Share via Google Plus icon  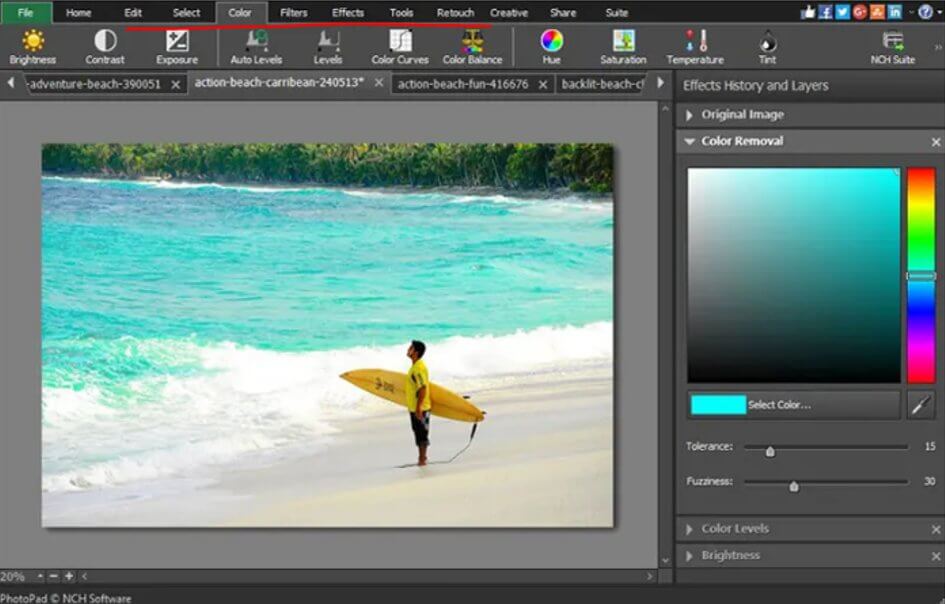click(x=860, y=12)
